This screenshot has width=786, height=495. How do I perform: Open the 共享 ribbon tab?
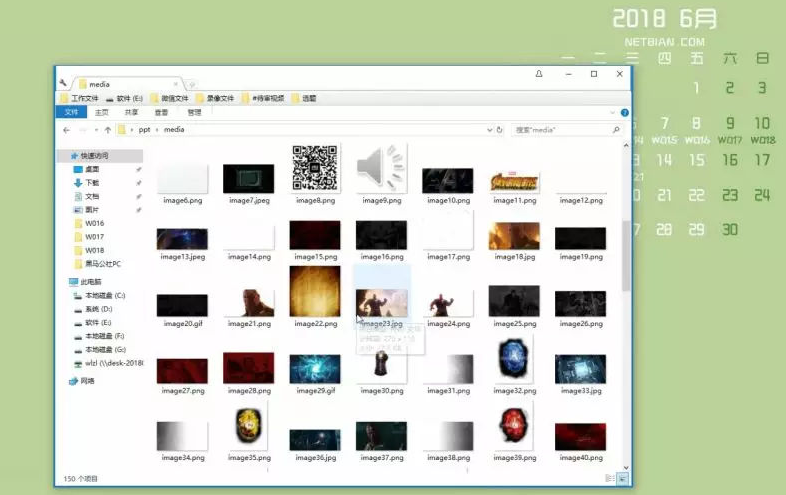pyautogui.click(x=131, y=113)
